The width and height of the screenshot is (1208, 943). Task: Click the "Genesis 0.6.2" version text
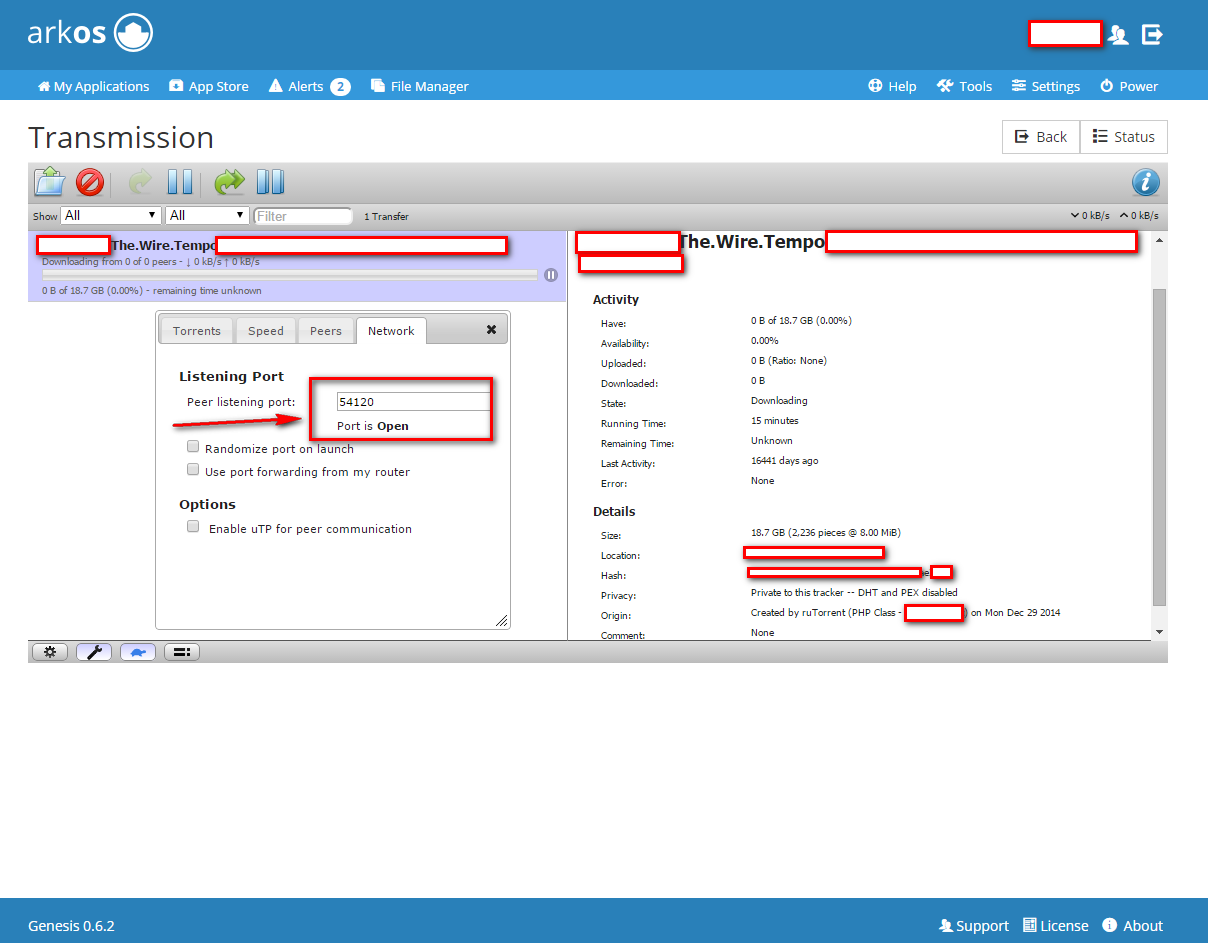click(71, 925)
